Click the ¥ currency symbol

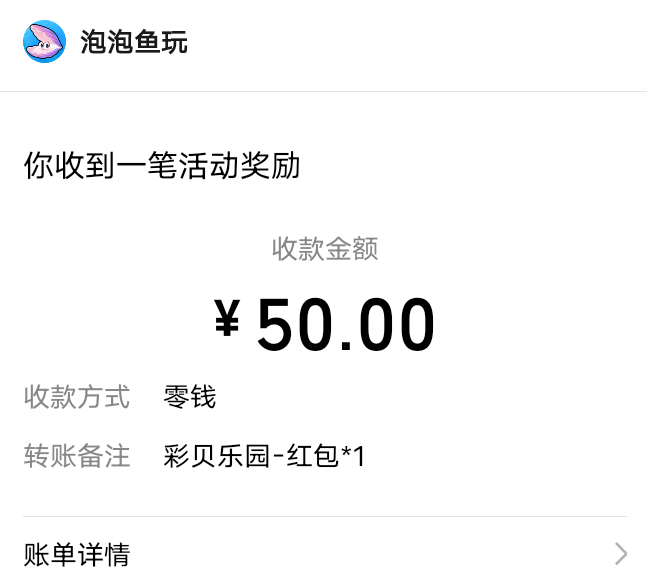coord(228,320)
